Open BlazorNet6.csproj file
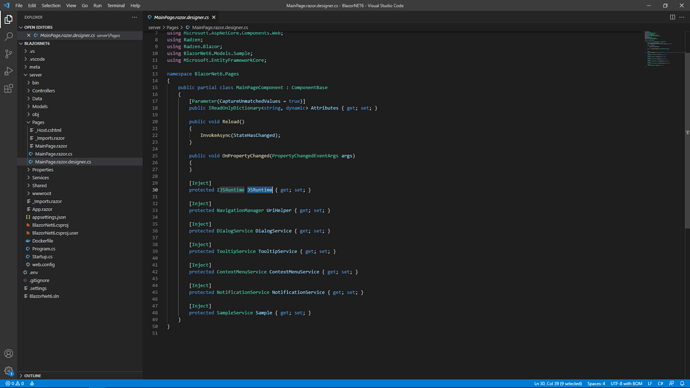The image size is (690, 388). tap(50, 225)
